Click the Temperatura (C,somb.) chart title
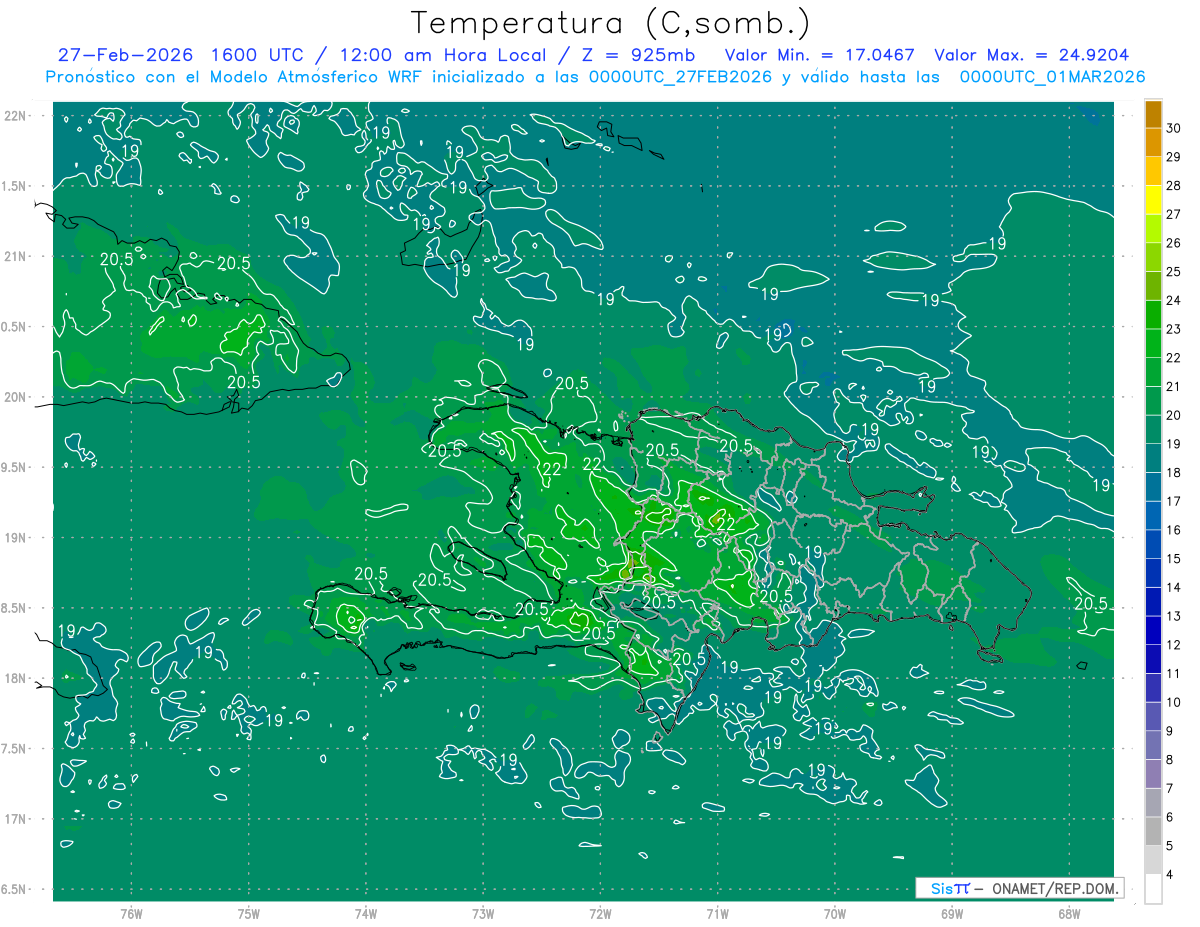The image size is (1200, 927). click(x=610, y=23)
